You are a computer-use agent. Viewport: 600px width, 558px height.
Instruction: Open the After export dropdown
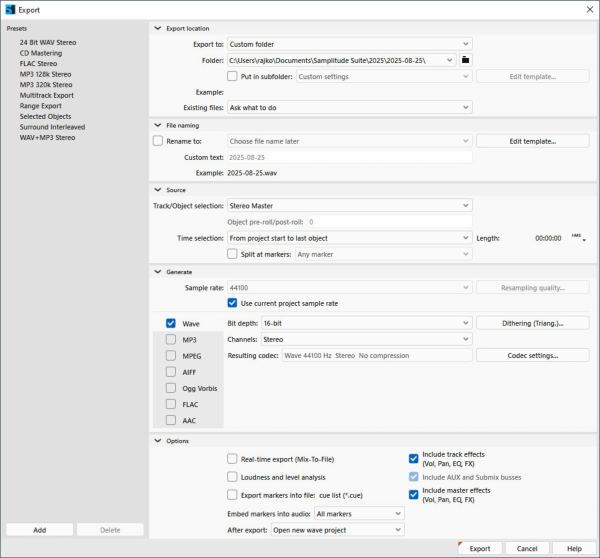coord(338,530)
